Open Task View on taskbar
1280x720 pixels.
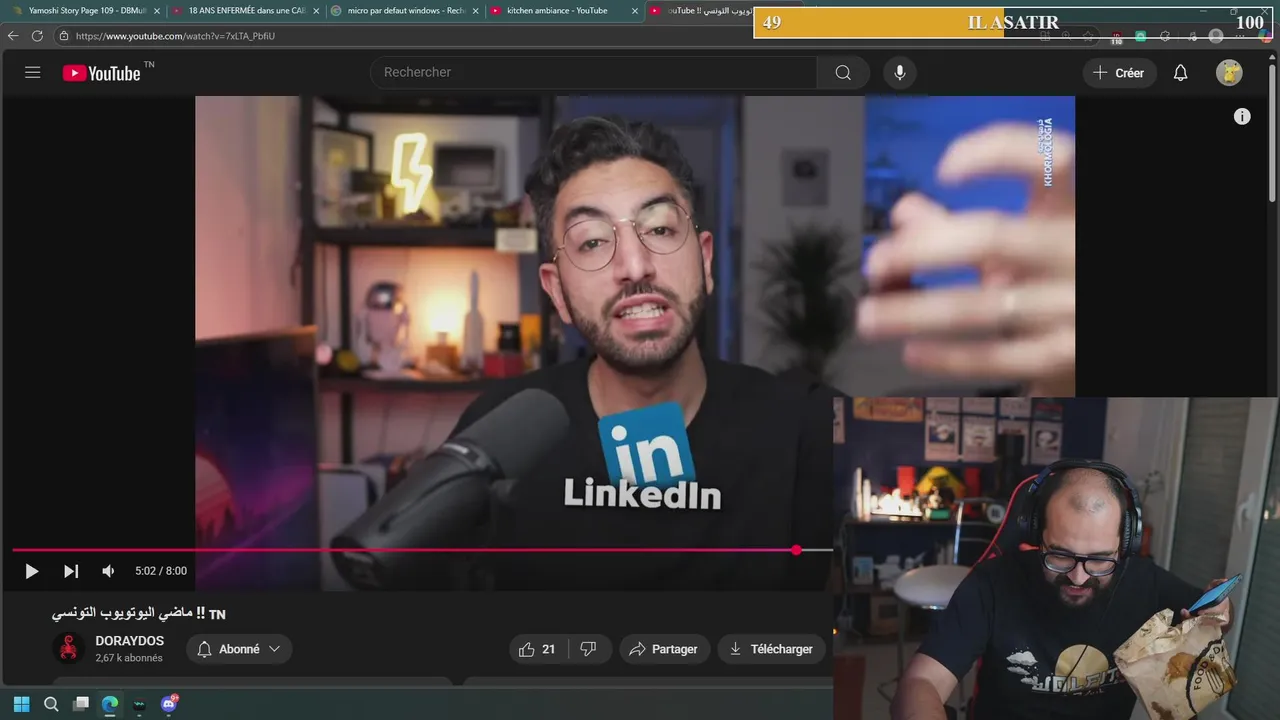(x=81, y=704)
